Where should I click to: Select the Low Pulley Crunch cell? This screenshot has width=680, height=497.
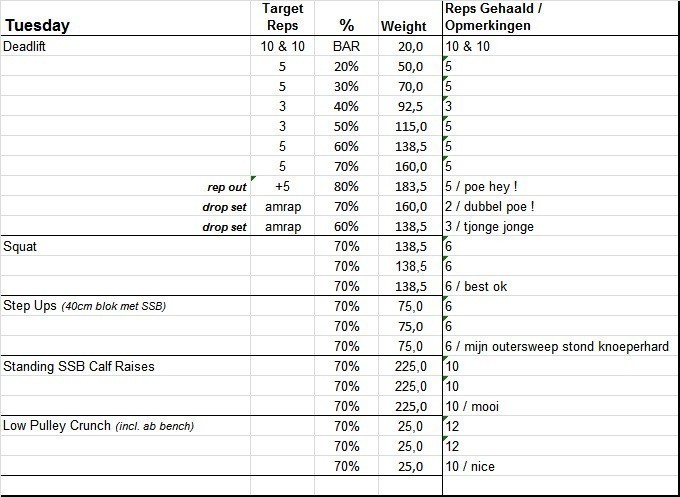click(x=97, y=426)
